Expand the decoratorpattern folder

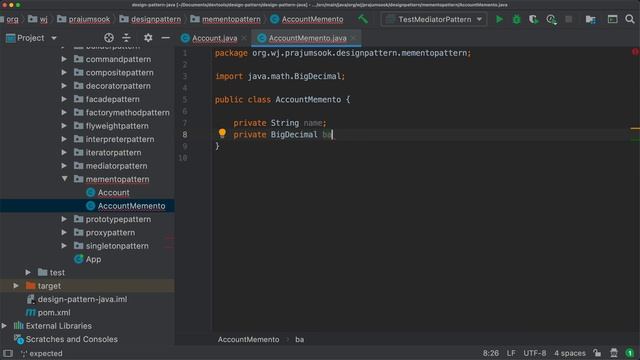tap(64, 86)
